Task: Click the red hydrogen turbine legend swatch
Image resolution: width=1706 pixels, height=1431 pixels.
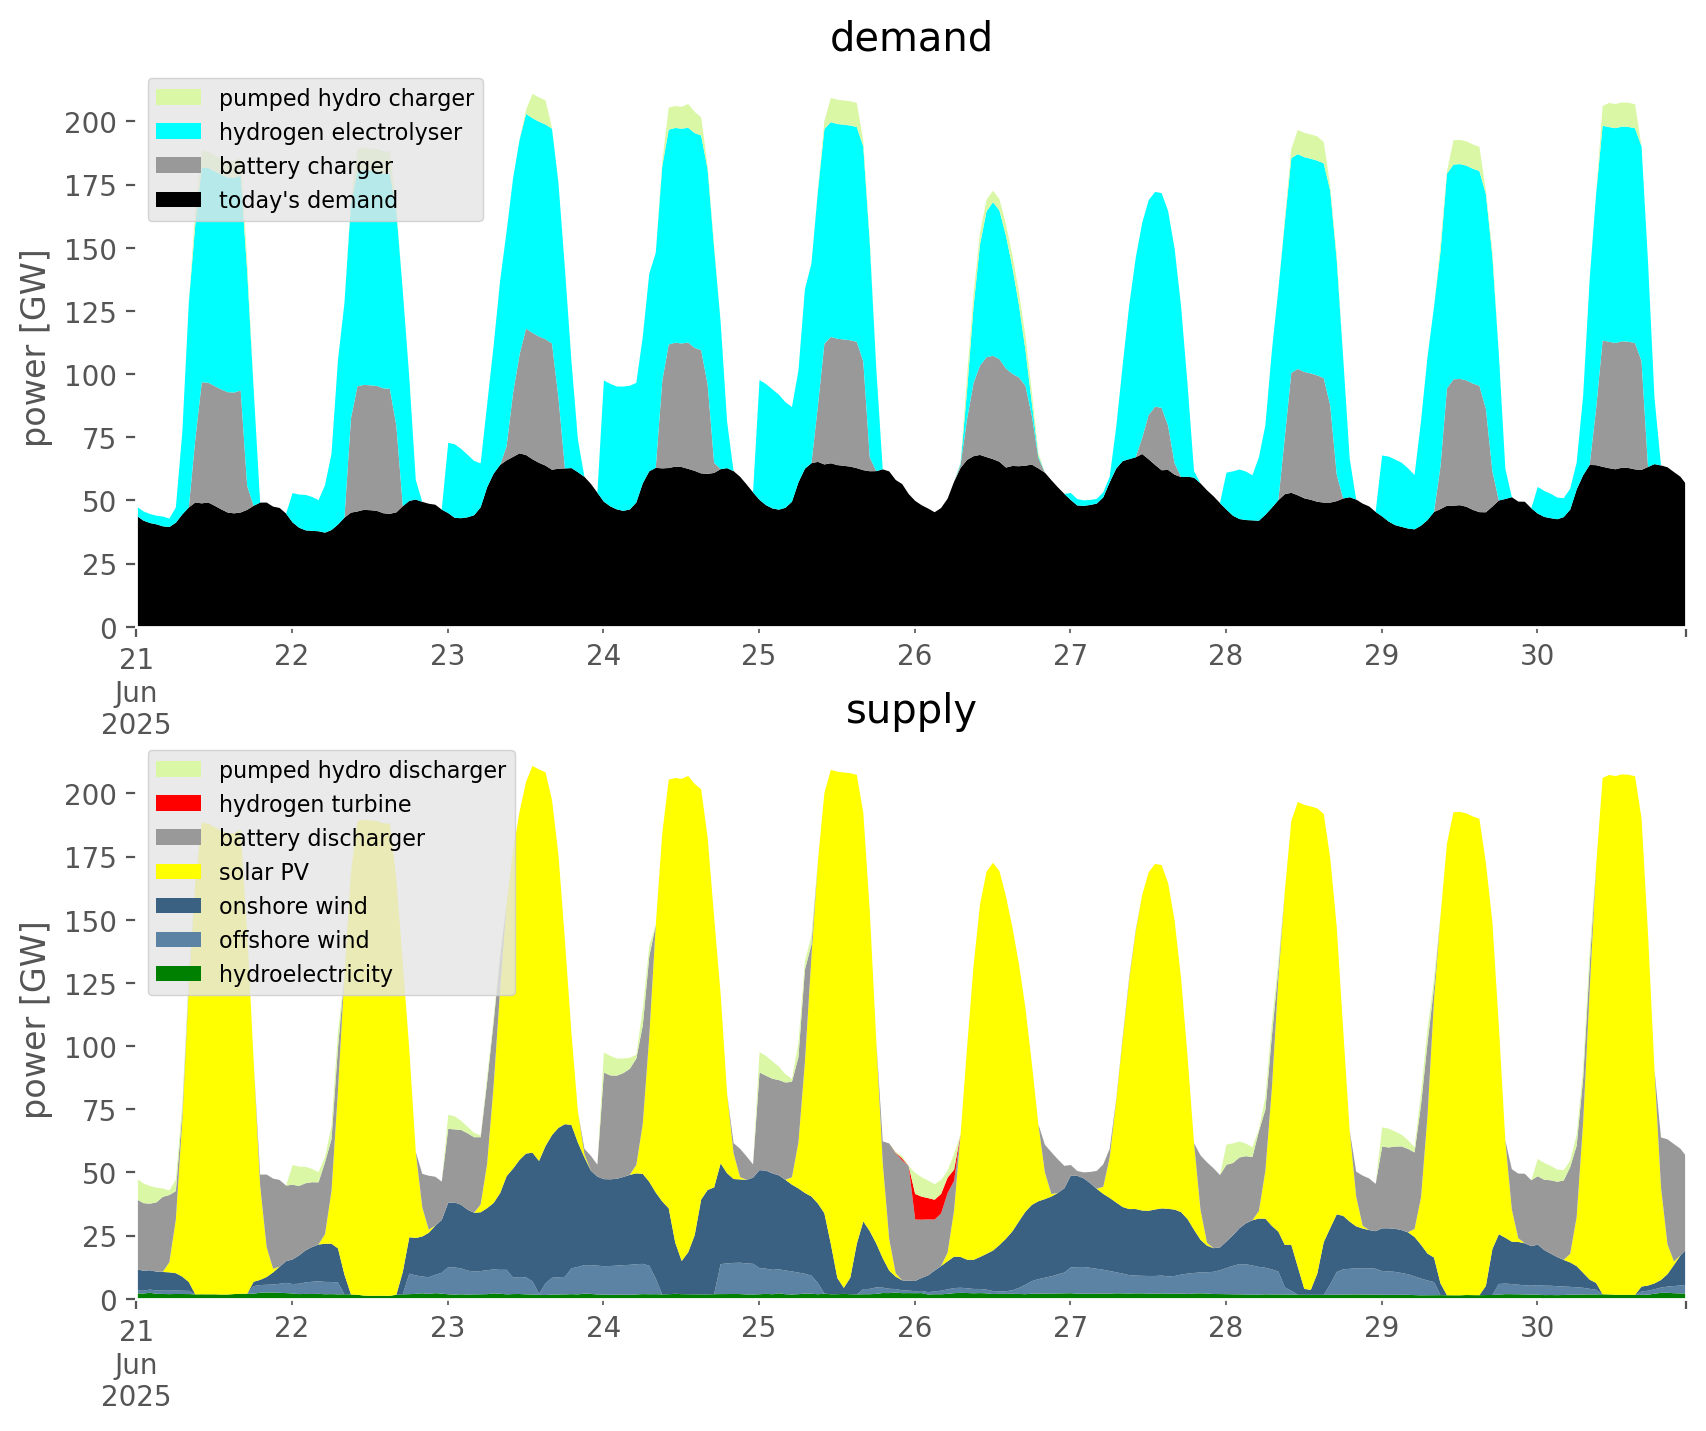Action: (179, 804)
